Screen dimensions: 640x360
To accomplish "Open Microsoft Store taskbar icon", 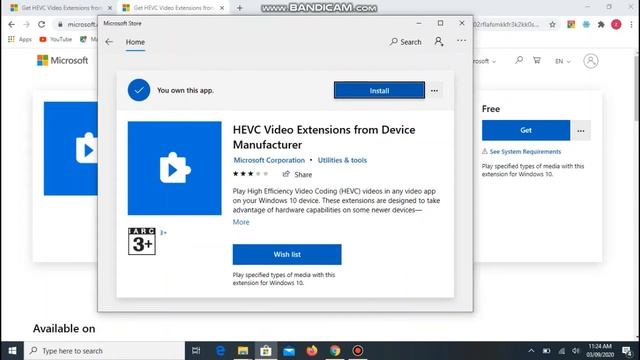I will tap(266, 351).
